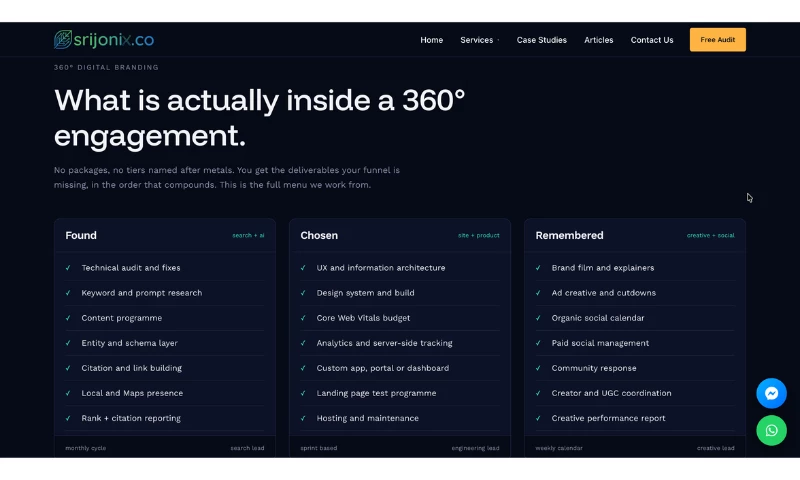800x480 pixels.
Task: Click the 'search lead' footer label
Action: click(247, 448)
